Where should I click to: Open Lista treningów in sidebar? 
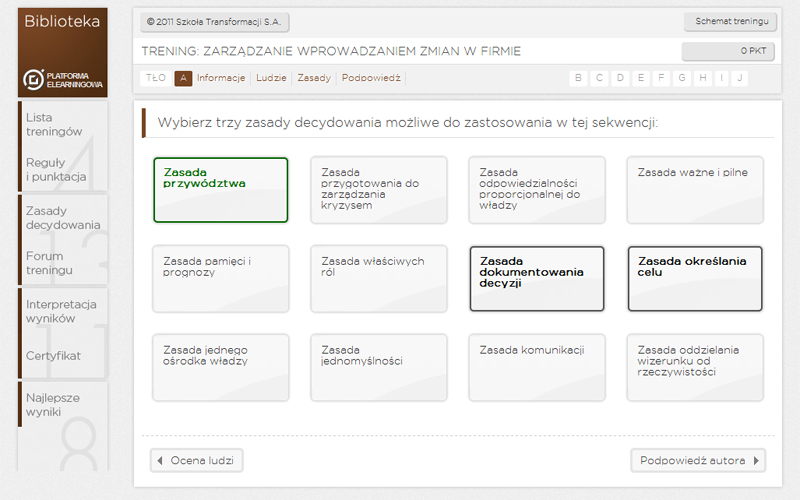[54, 124]
